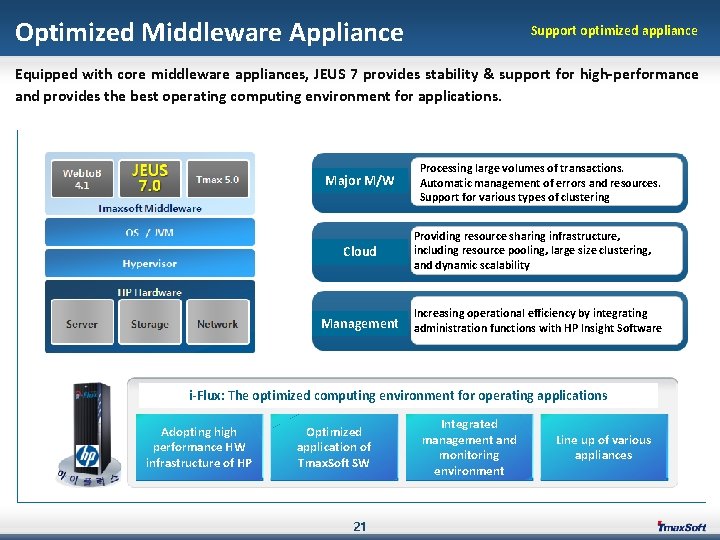Click the Major M/W label
Screen dimensions: 720x540
coord(360,180)
